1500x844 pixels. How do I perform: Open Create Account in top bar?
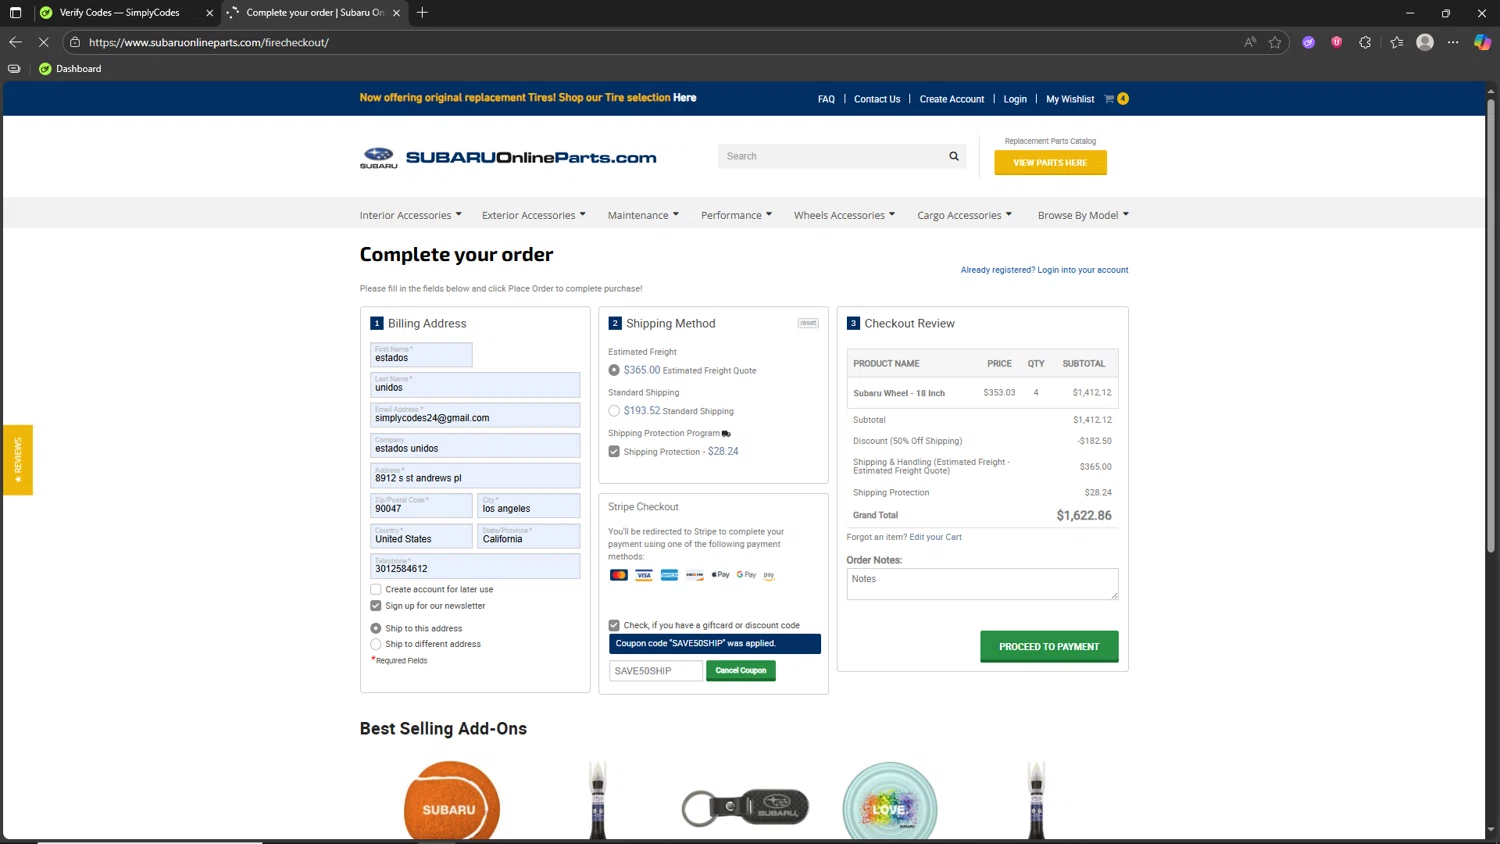pos(952,99)
